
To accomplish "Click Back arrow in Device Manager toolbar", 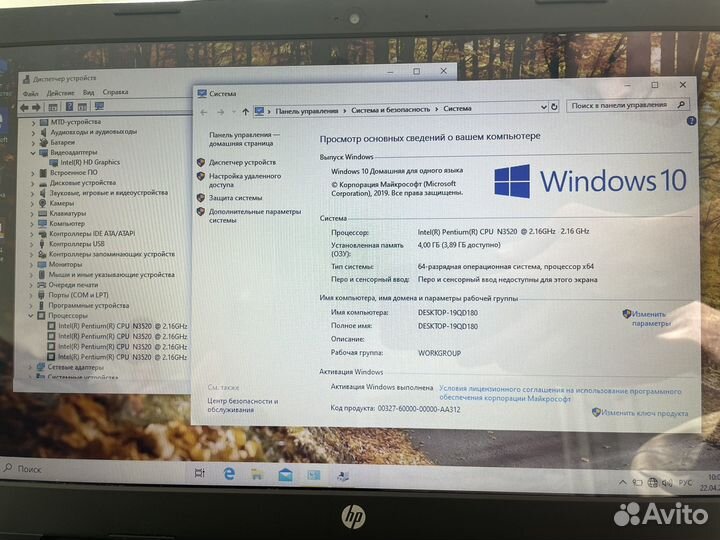I will 25,107.
